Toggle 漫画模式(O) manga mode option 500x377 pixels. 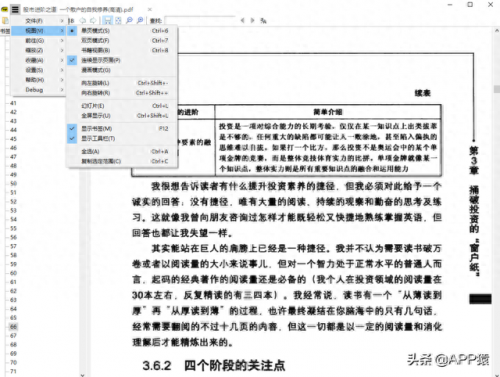pyautogui.click(x=123, y=70)
